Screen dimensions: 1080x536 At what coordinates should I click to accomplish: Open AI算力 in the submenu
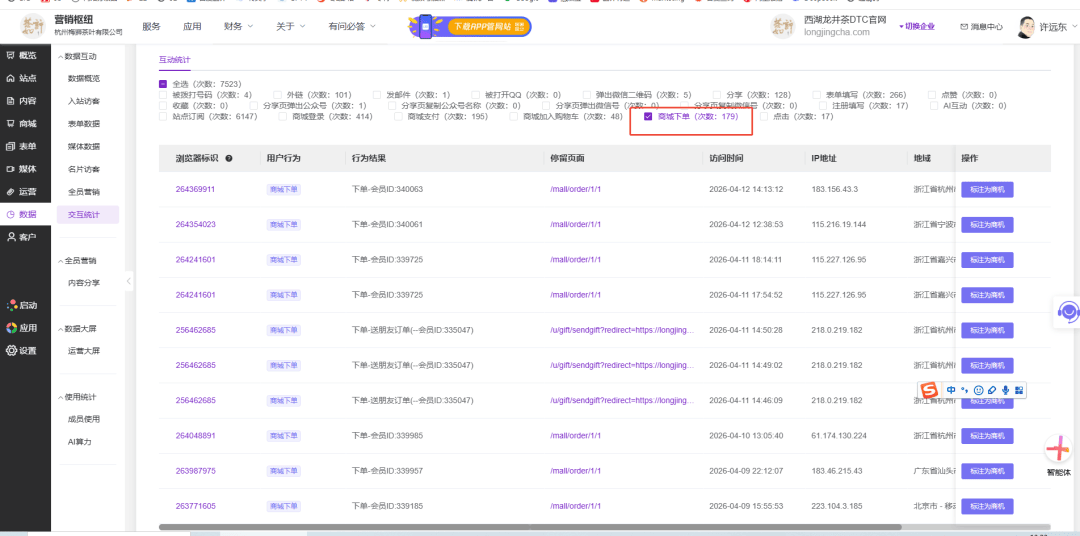point(80,442)
